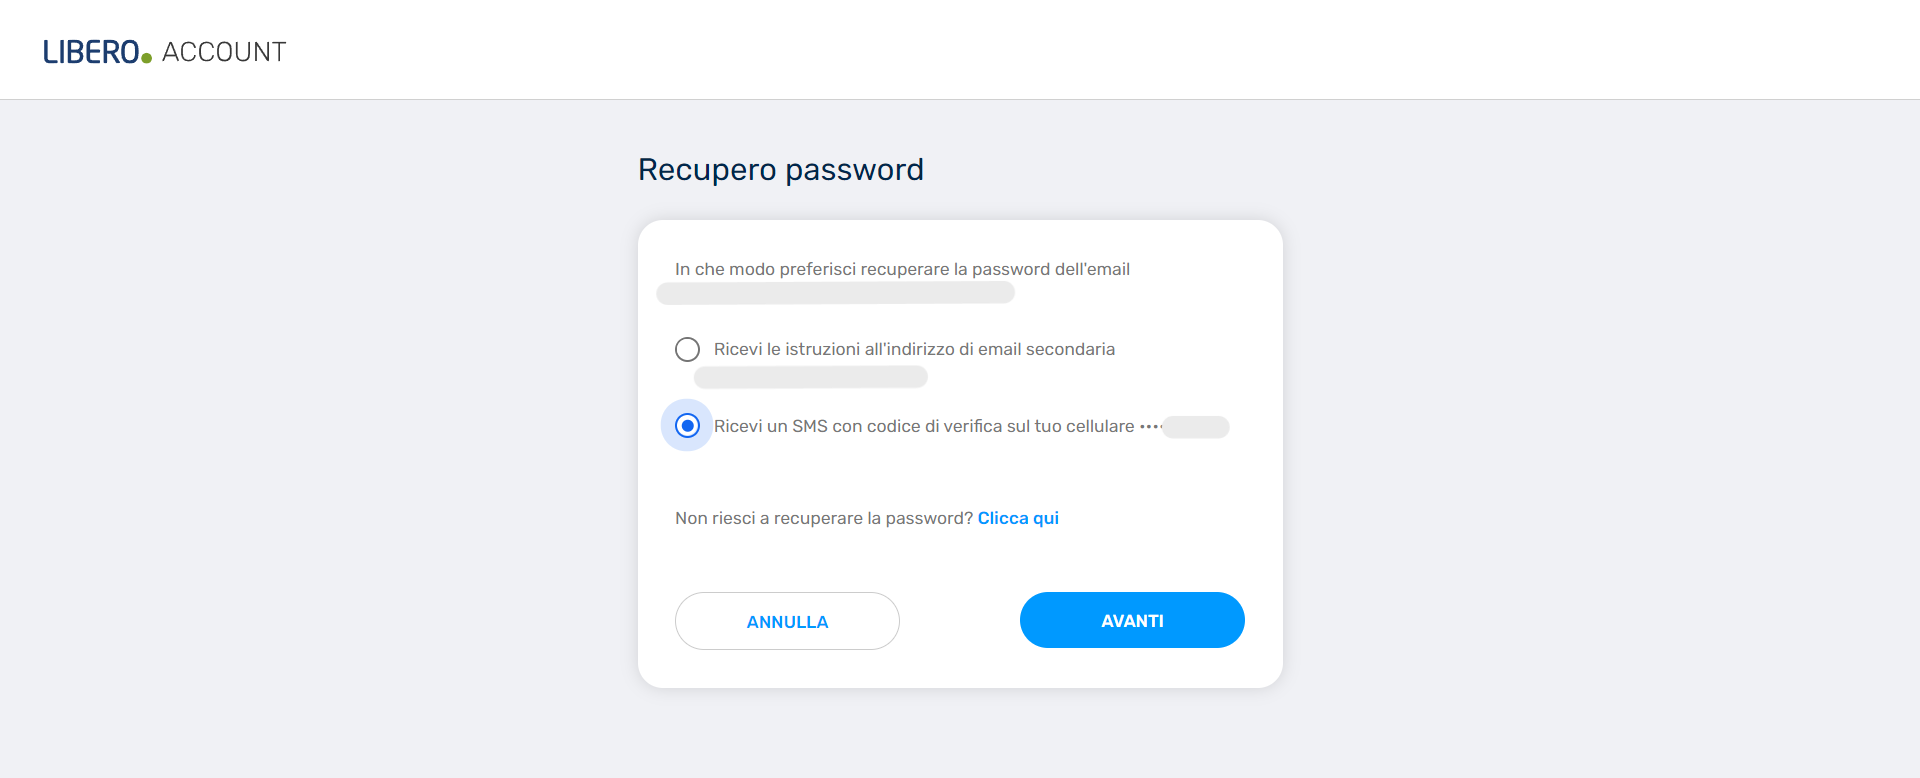1920x778 pixels.
Task: Click the masked phone number placeholder
Action: click(x=1197, y=427)
